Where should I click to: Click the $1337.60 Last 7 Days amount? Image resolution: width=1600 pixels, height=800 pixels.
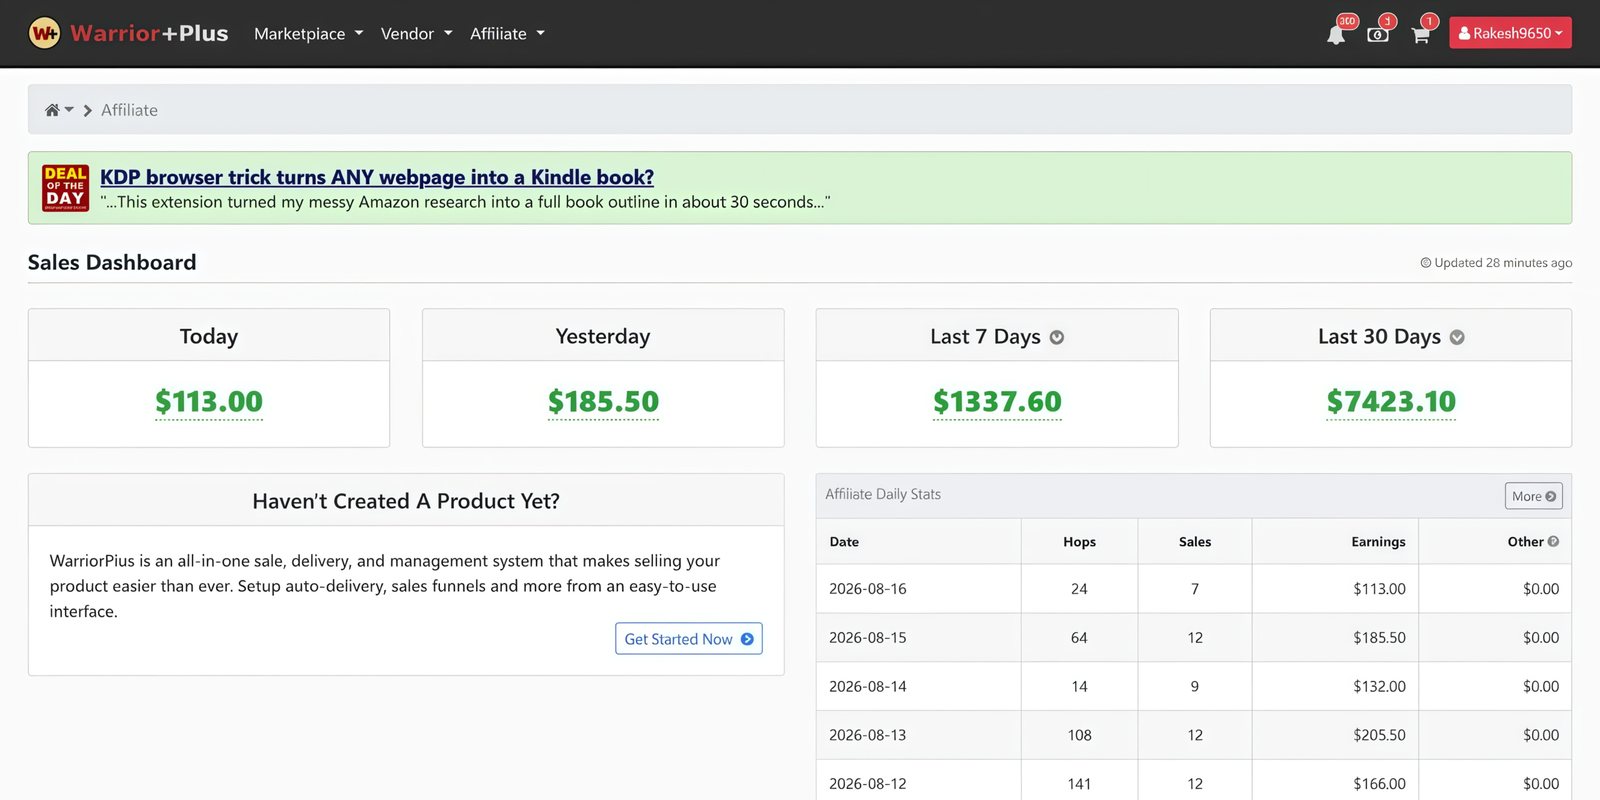pyautogui.click(x=997, y=401)
